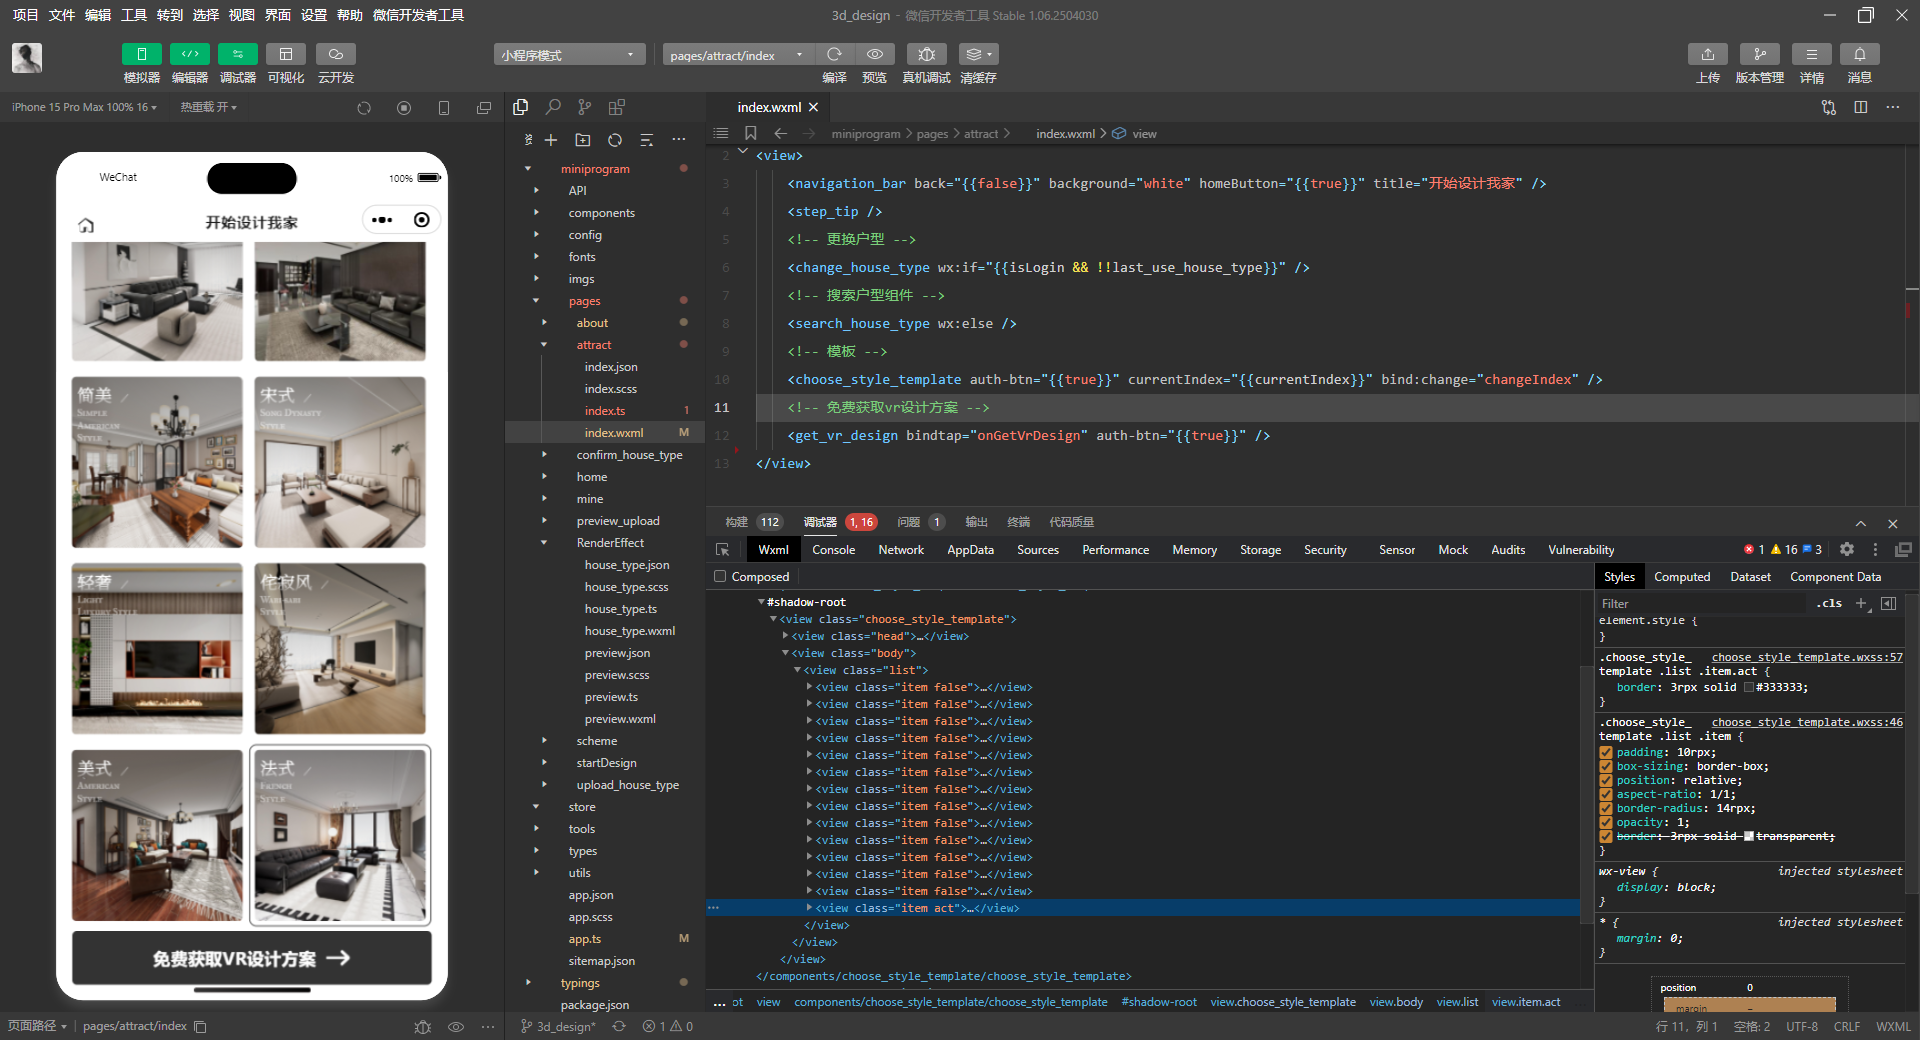Collapse all folders in explorer

coord(647,140)
